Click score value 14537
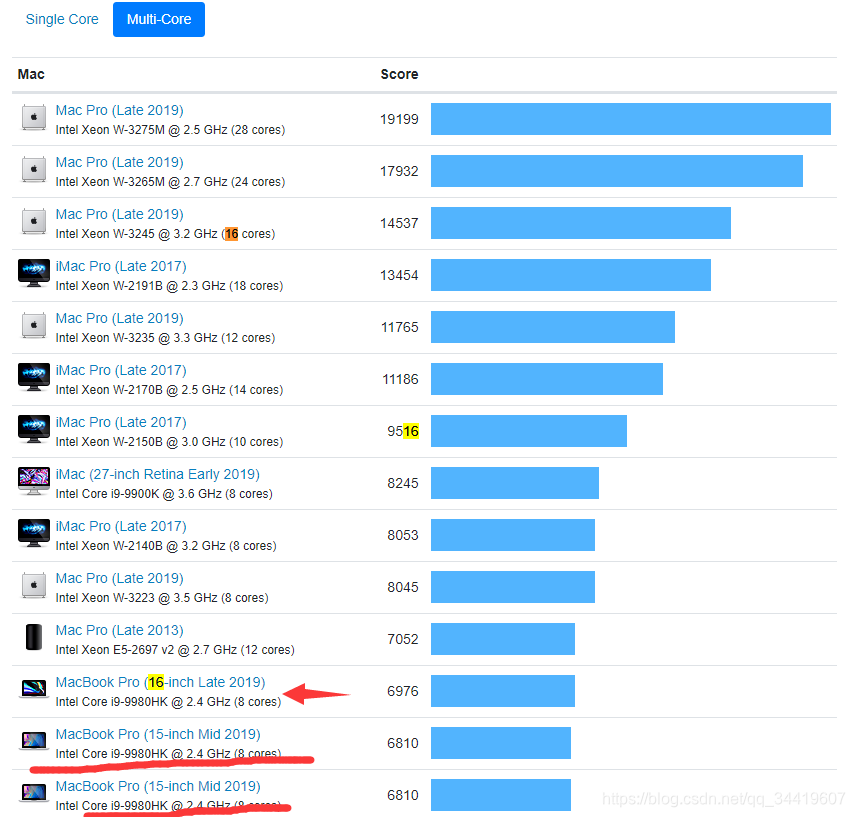The image size is (855, 817). 399,223
